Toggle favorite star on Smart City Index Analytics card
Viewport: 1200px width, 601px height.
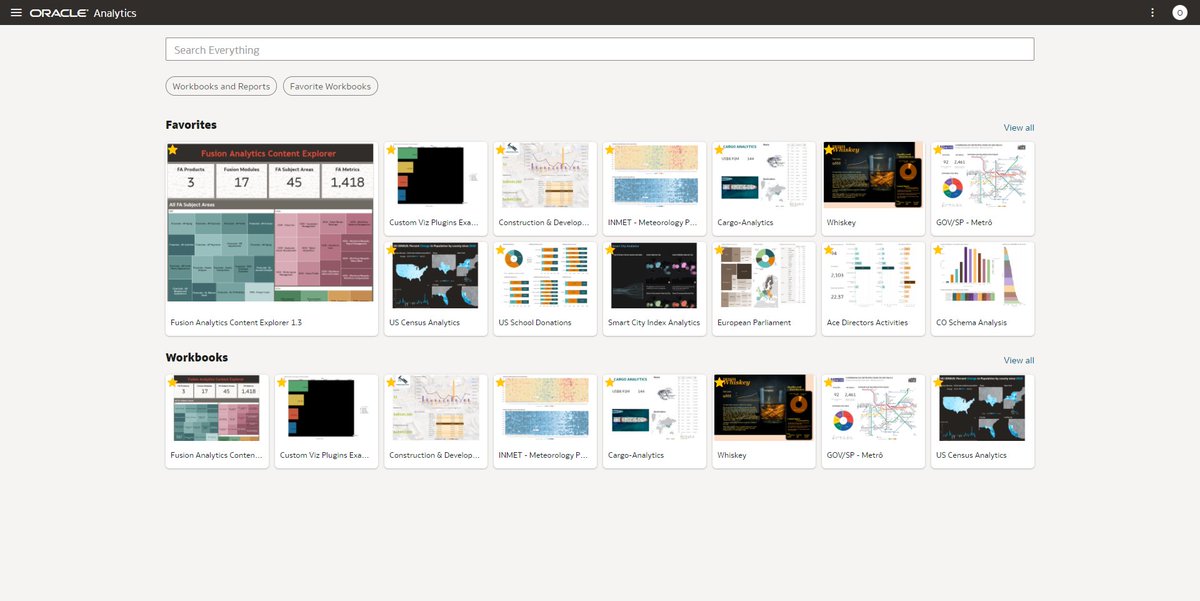click(609, 250)
